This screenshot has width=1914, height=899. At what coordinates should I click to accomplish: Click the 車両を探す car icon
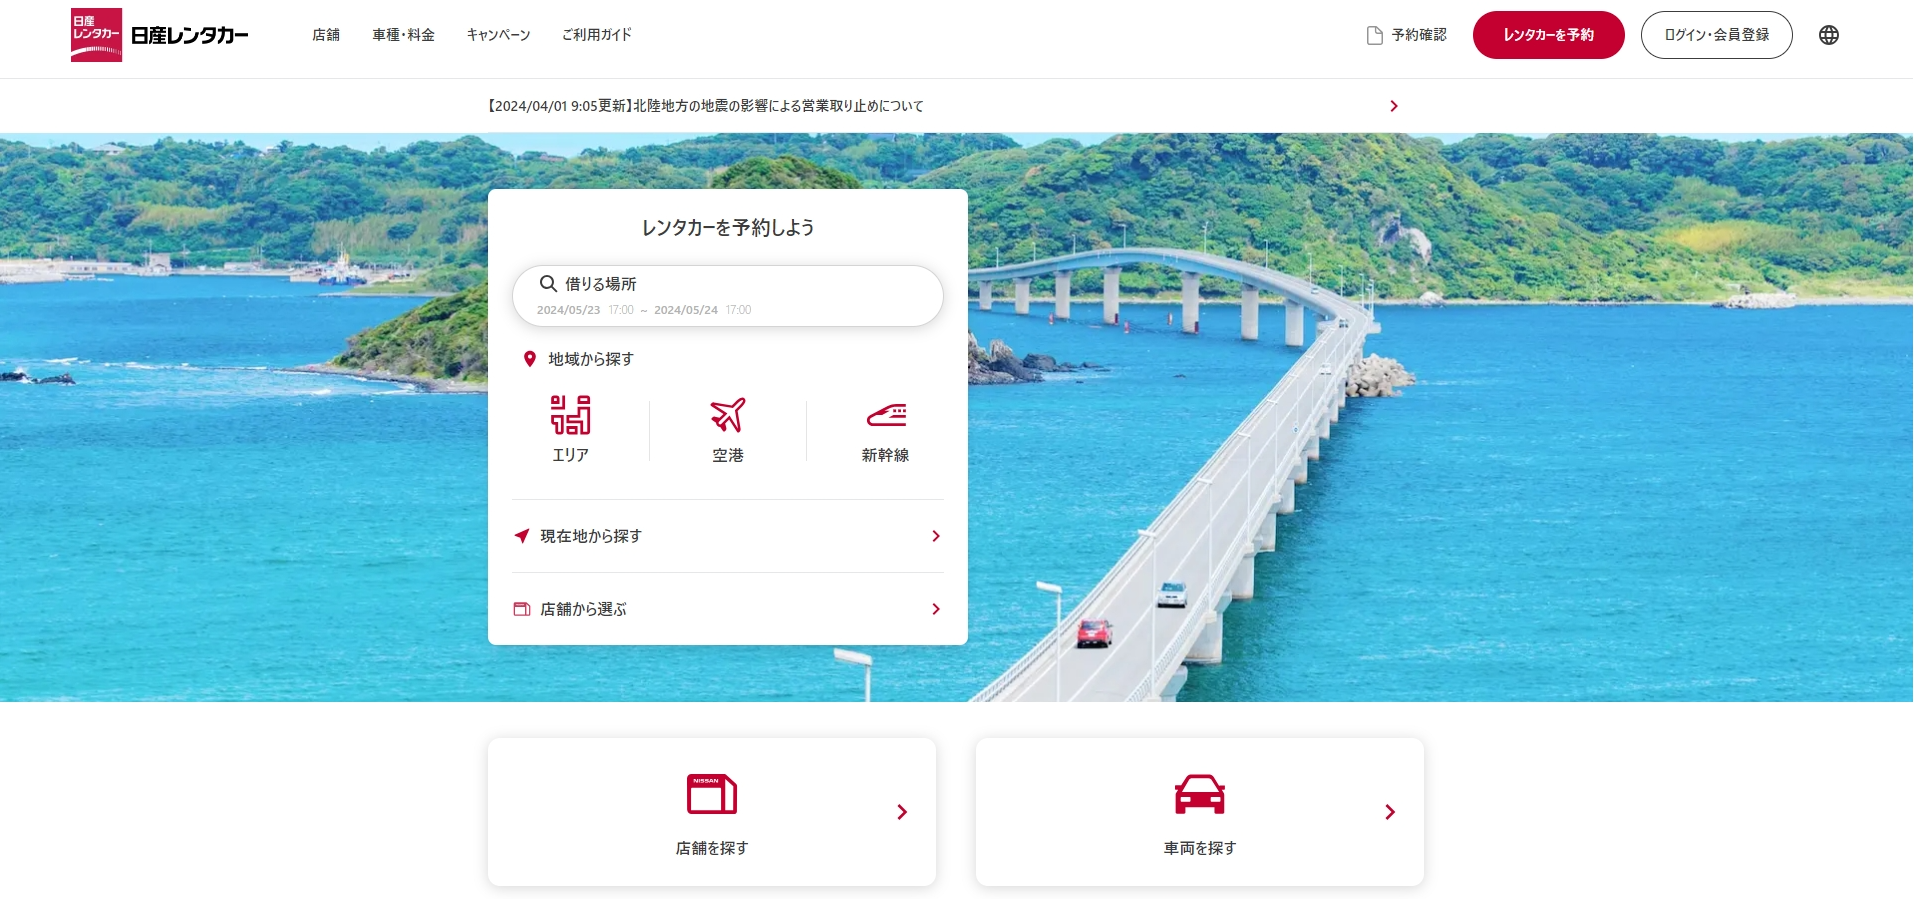tap(1199, 794)
